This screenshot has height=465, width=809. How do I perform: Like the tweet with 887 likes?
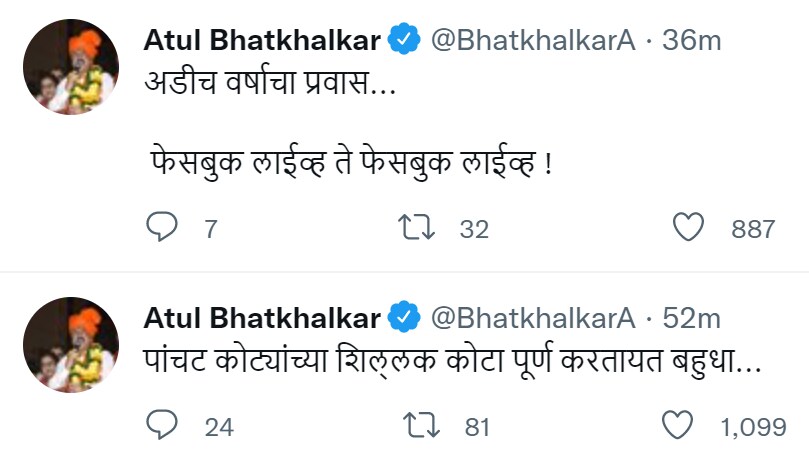point(688,227)
